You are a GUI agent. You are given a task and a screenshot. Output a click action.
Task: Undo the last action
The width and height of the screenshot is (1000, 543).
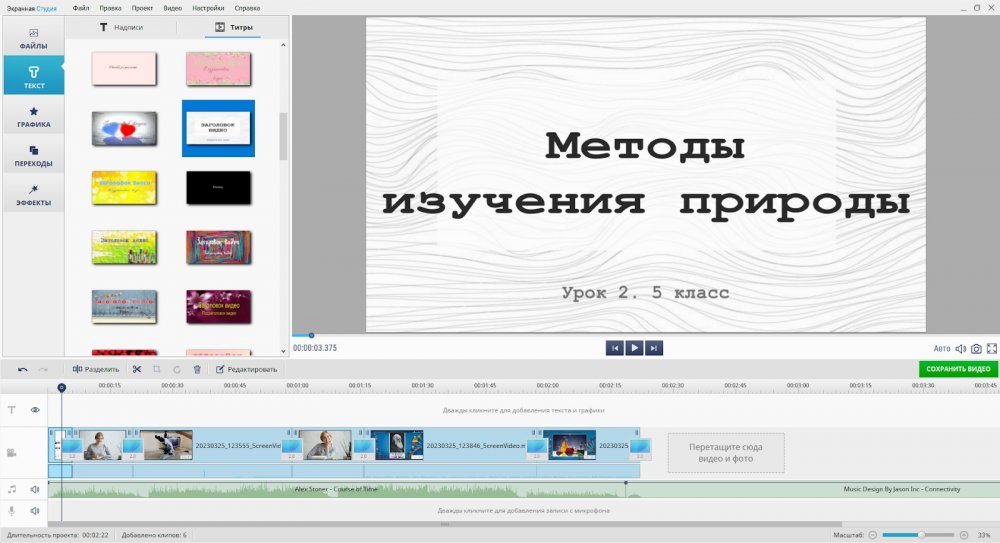click(x=23, y=369)
